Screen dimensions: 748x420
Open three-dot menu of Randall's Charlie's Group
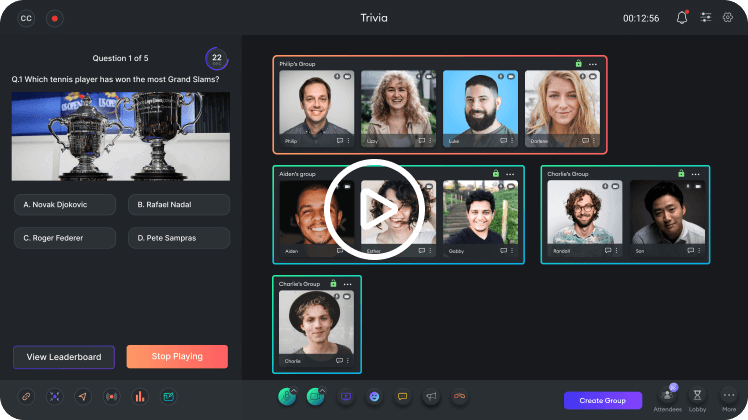(696, 175)
